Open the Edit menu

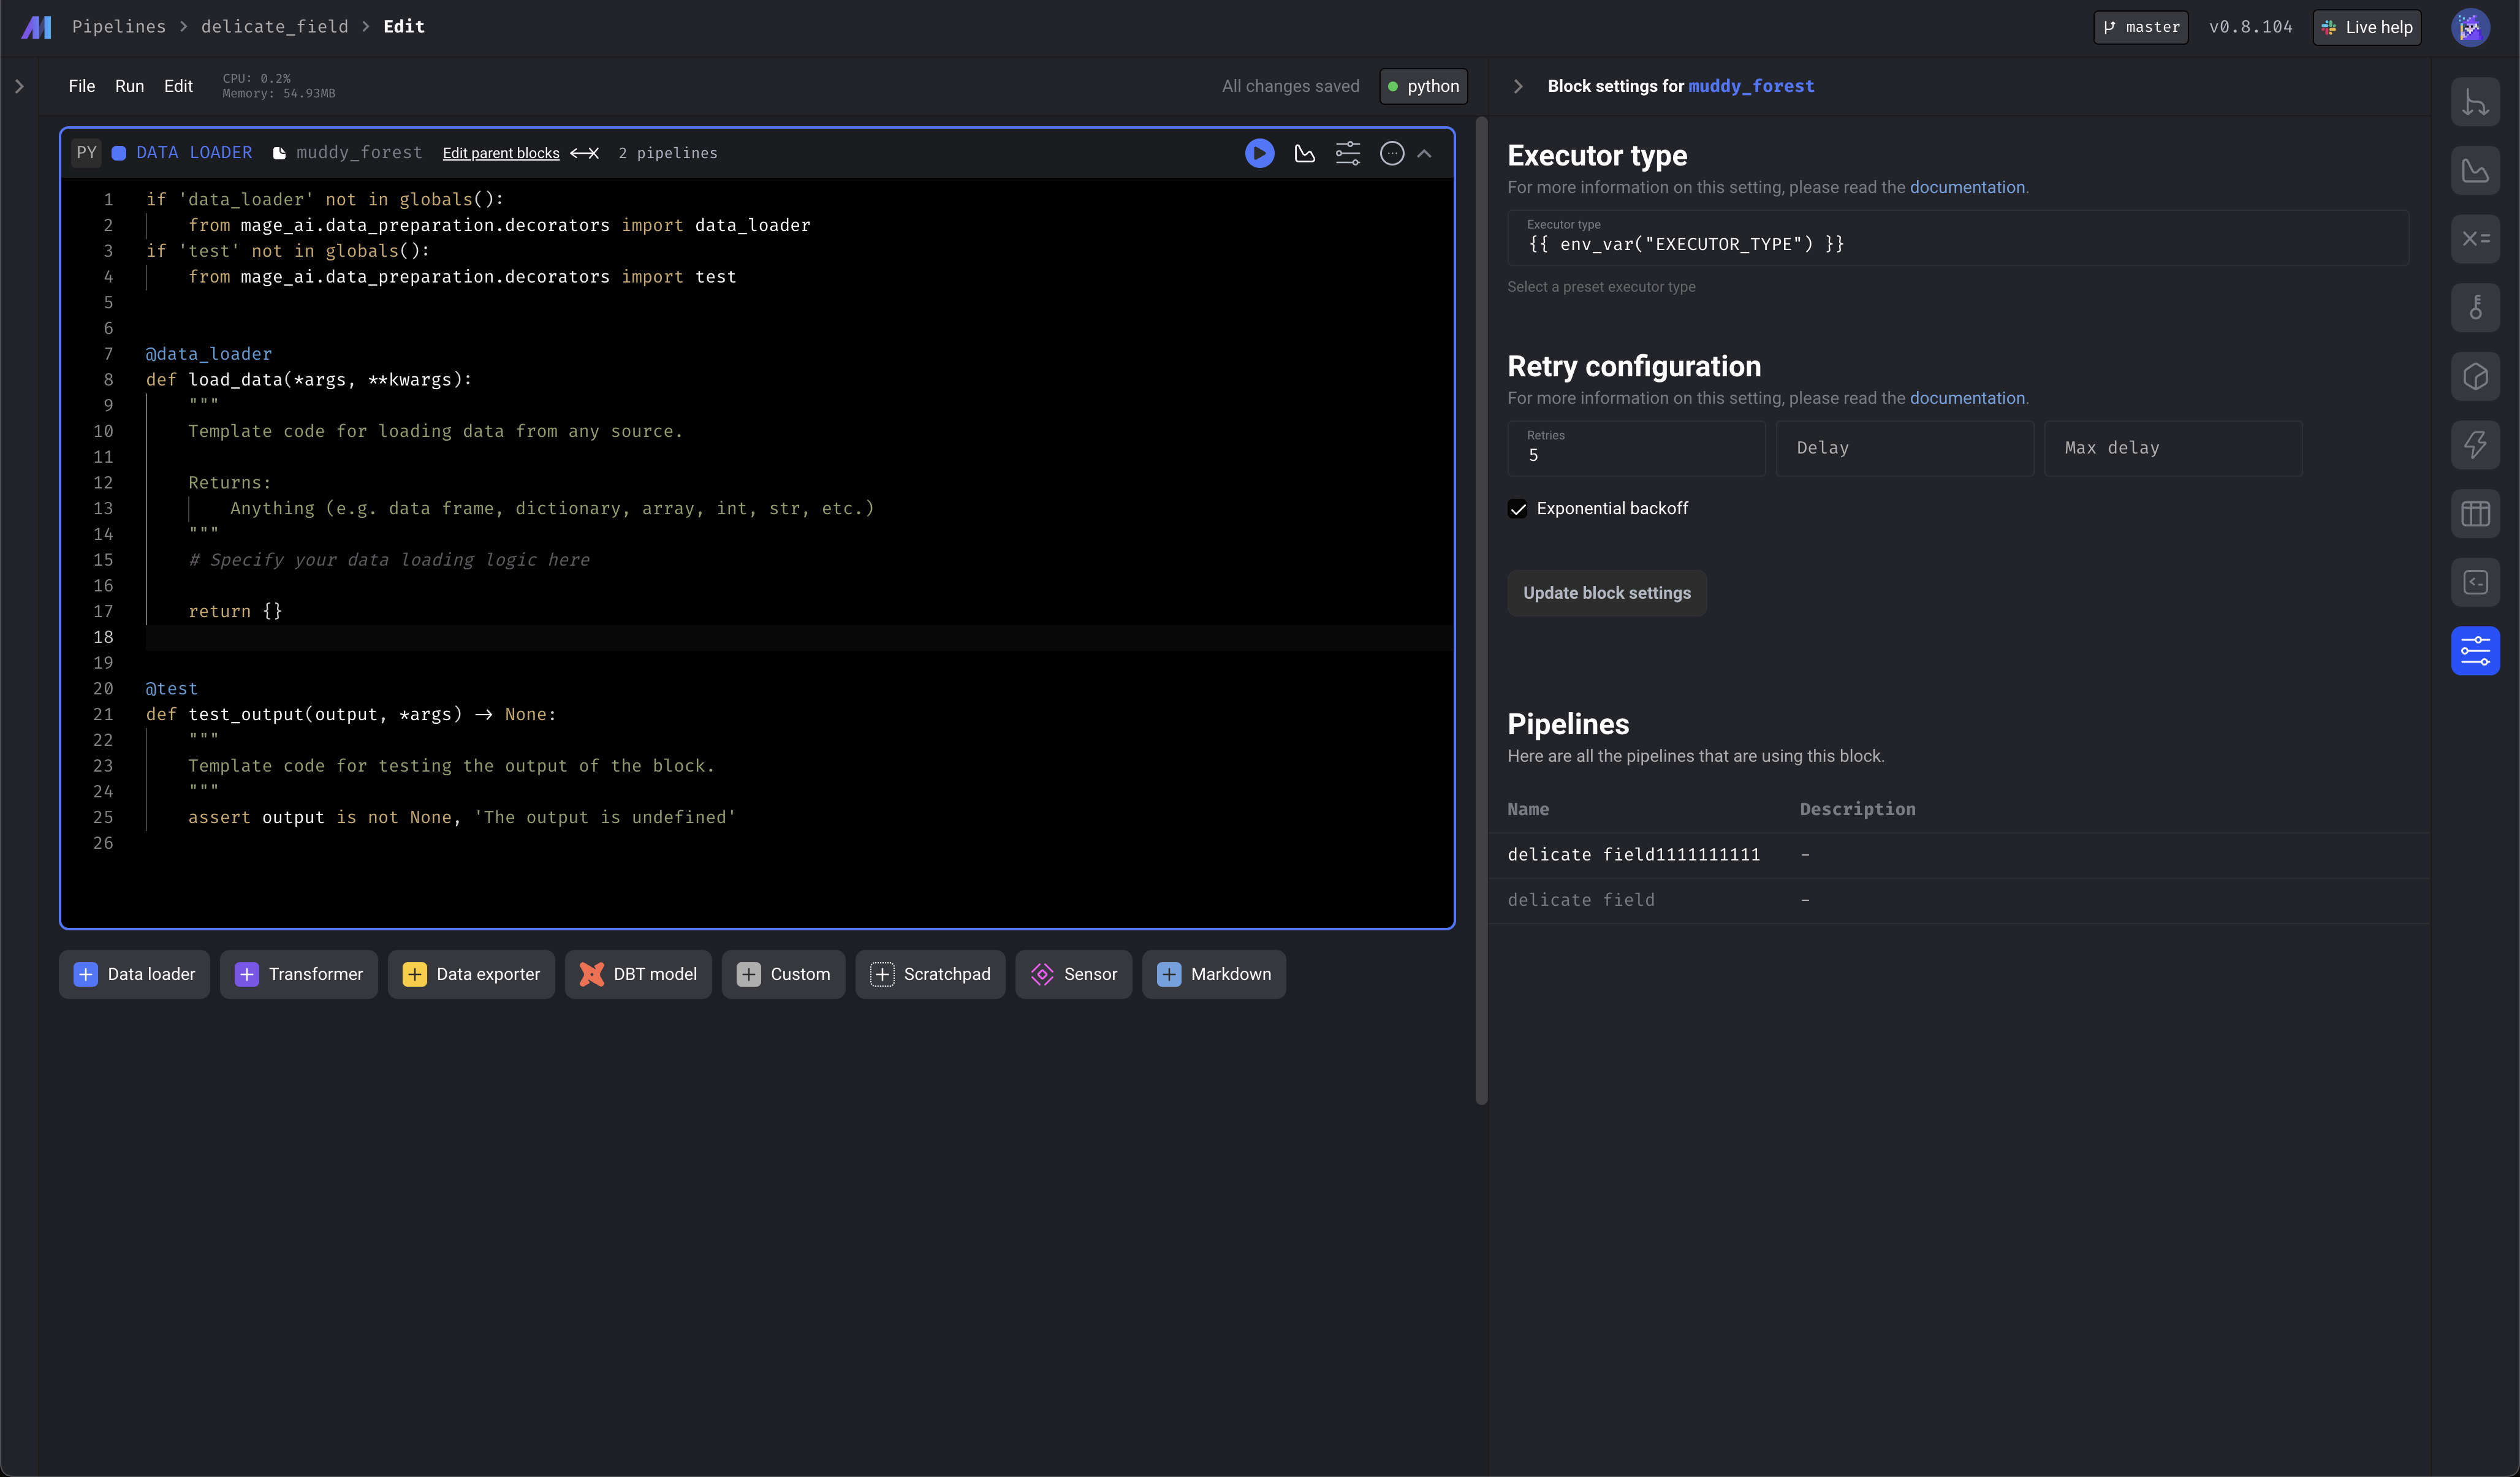tap(178, 86)
